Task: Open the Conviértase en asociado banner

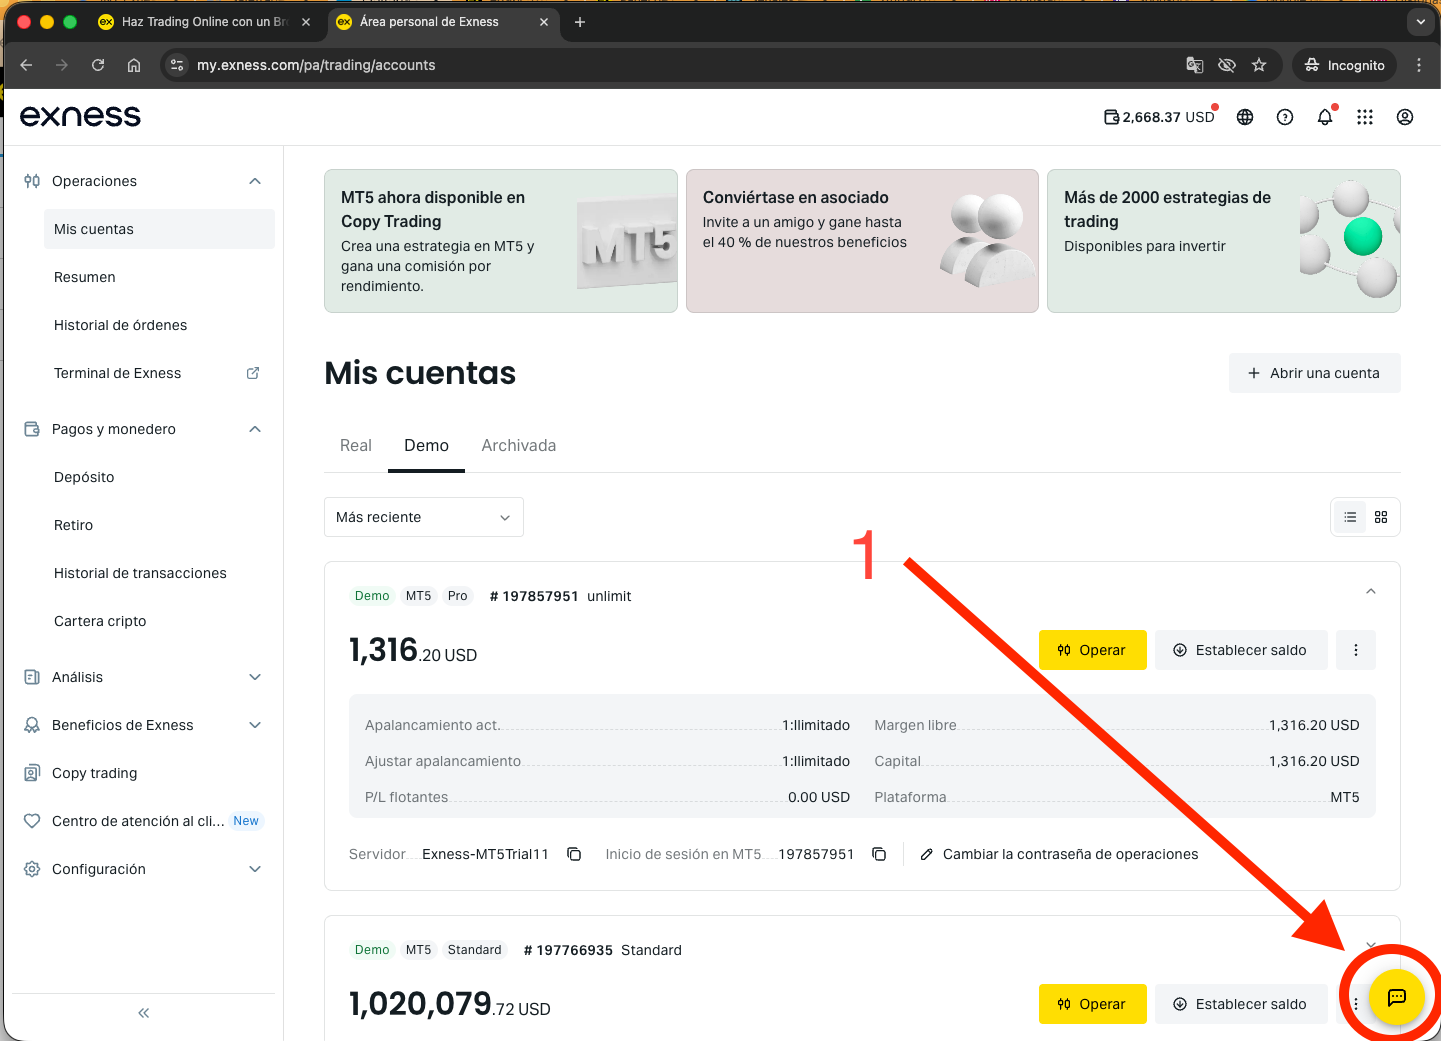Action: pyautogui.click(x=862, y=241)
